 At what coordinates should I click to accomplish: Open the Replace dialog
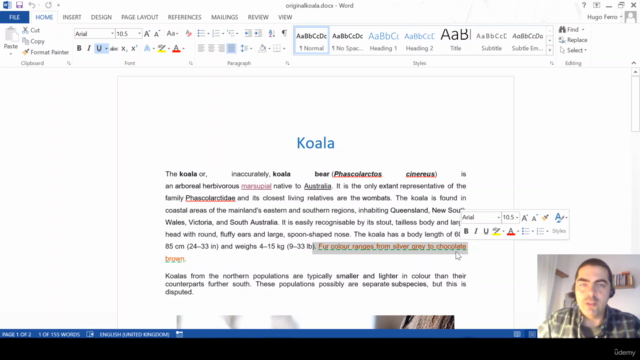point(573,40)
